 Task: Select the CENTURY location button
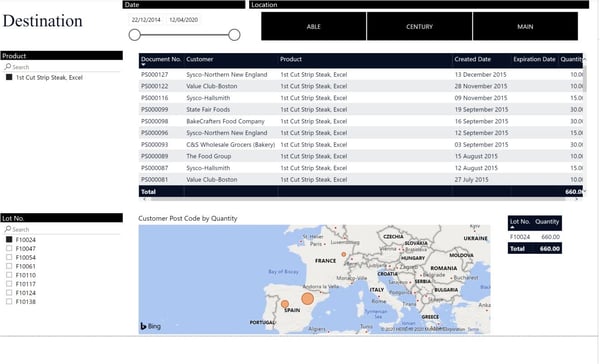[x=419, y=26]
